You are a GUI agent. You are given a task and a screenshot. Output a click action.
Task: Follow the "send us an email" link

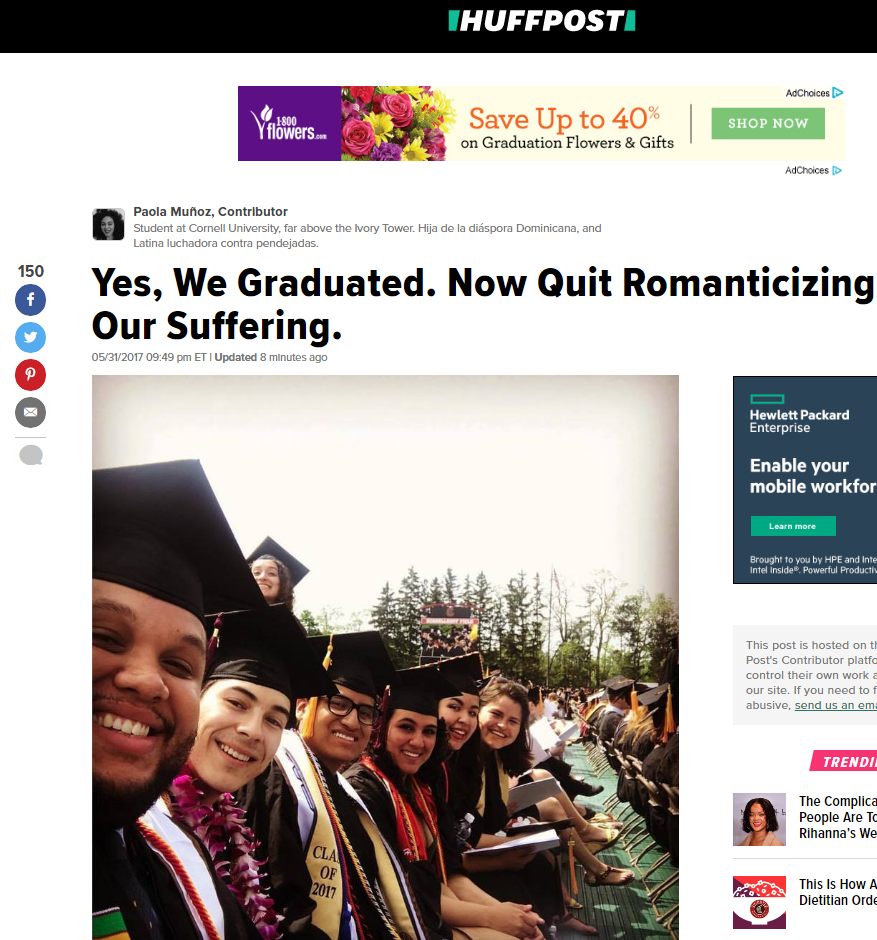coord(835,705)
